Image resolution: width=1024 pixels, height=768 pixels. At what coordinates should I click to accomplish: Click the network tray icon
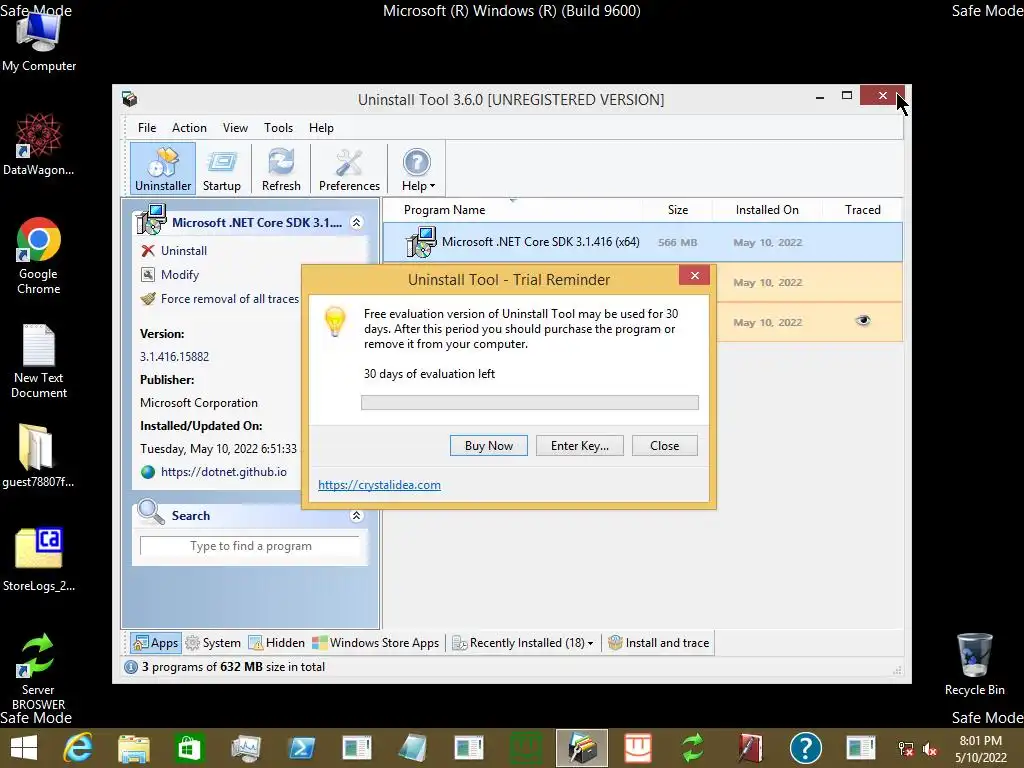tap(906, 750)
